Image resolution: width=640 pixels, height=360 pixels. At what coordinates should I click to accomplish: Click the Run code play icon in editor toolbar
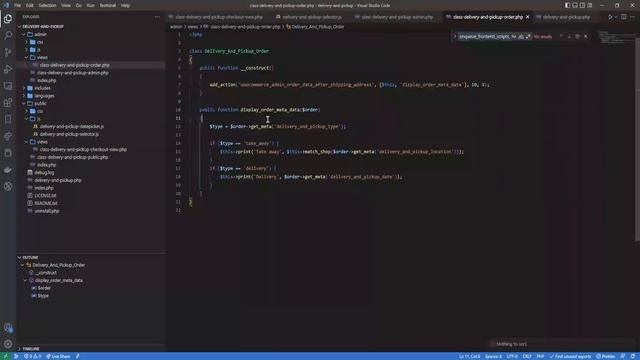click(610, 17)
